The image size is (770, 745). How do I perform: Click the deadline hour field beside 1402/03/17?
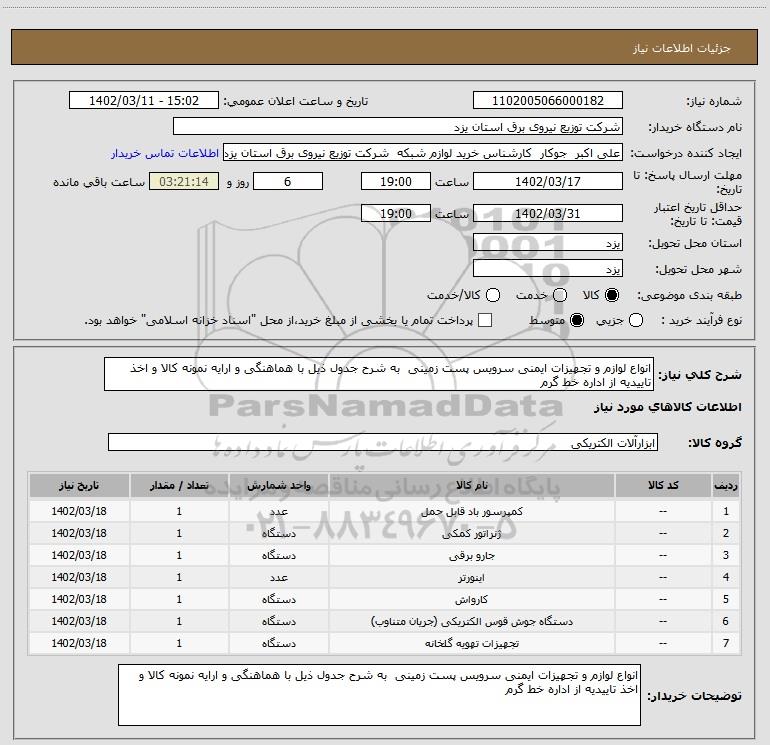pos(396,182)
